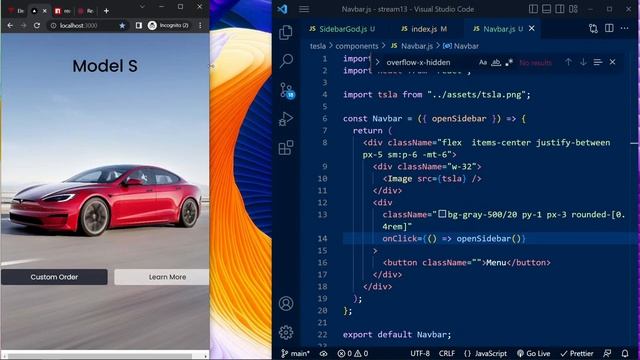
Task: Open changes compare icon in editor toolbar
Action: 593,29
